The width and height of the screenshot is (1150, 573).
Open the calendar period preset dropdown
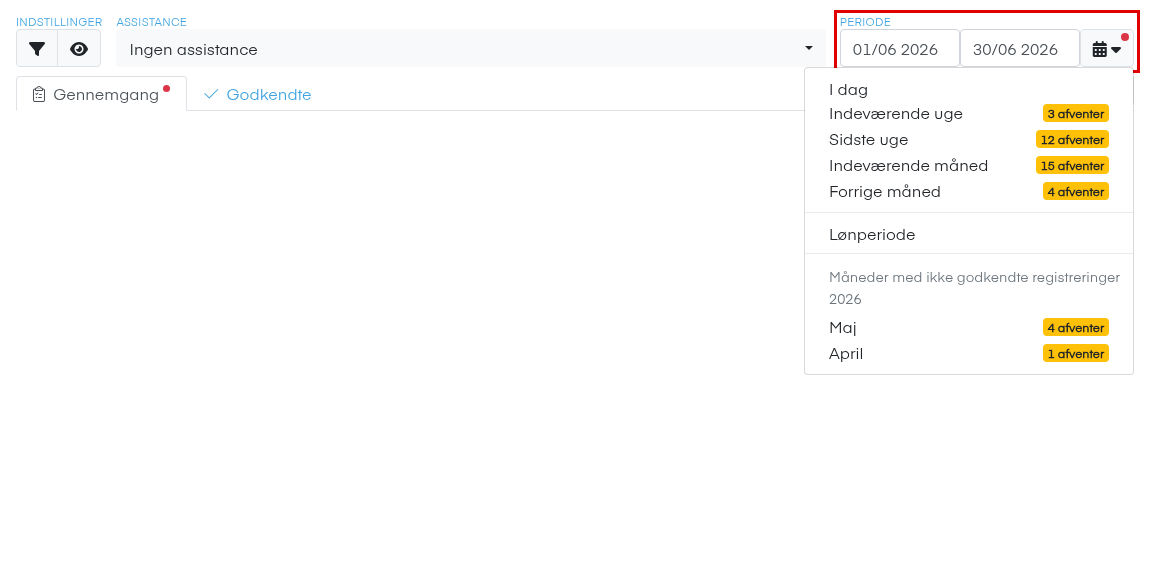[x=1107, y=49]
